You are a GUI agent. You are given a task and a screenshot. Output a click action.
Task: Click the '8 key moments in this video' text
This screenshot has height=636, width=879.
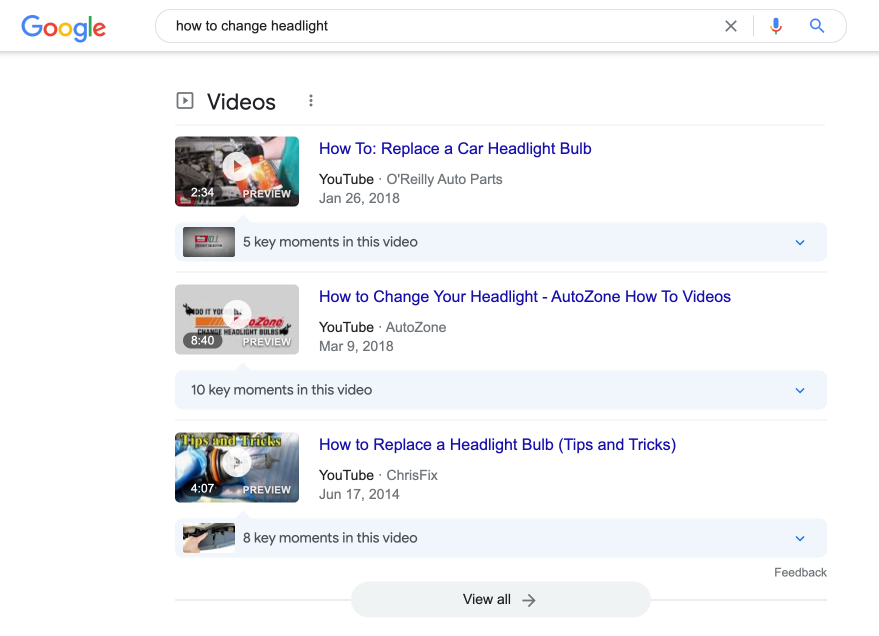[x=330, y=538]
